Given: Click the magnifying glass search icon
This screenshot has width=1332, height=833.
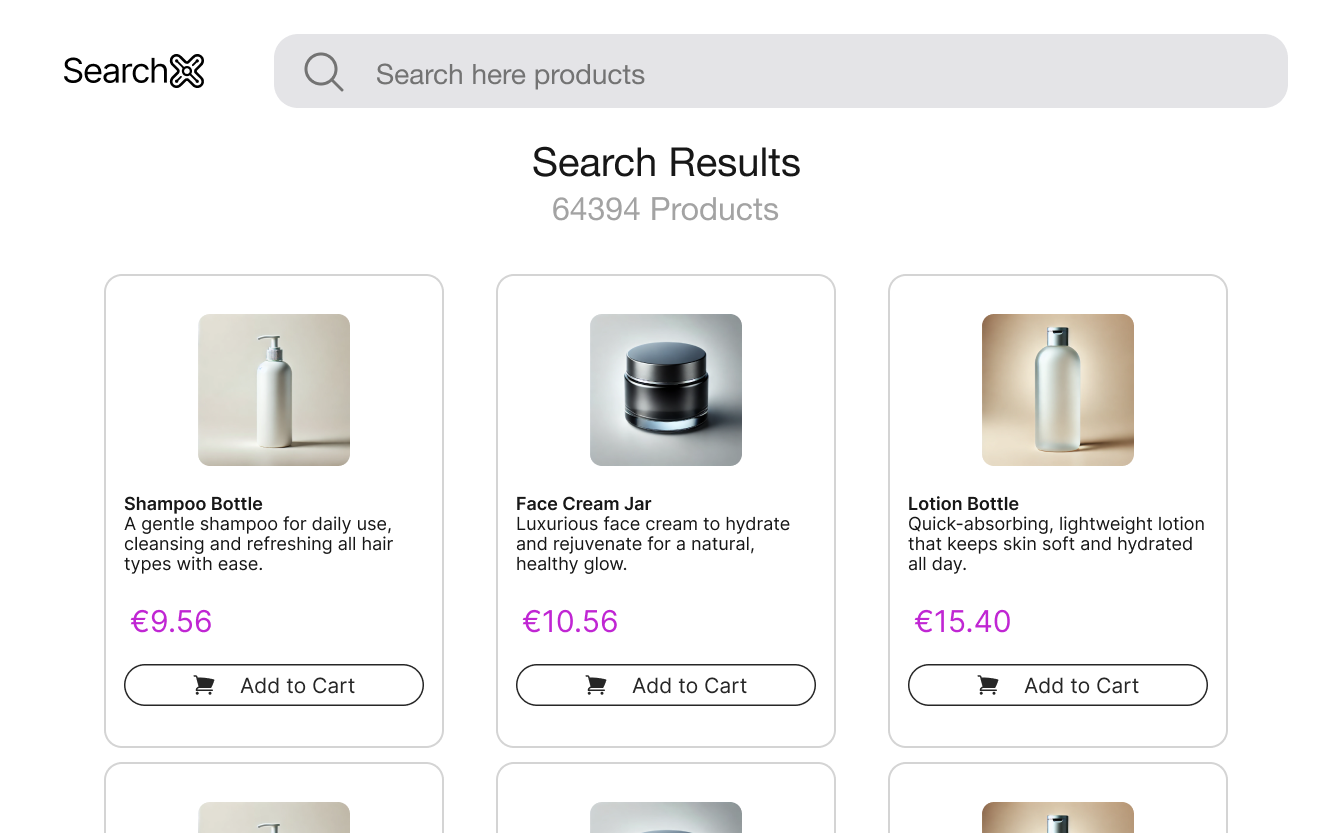Looking at the screenshot, I should (323, 71).
